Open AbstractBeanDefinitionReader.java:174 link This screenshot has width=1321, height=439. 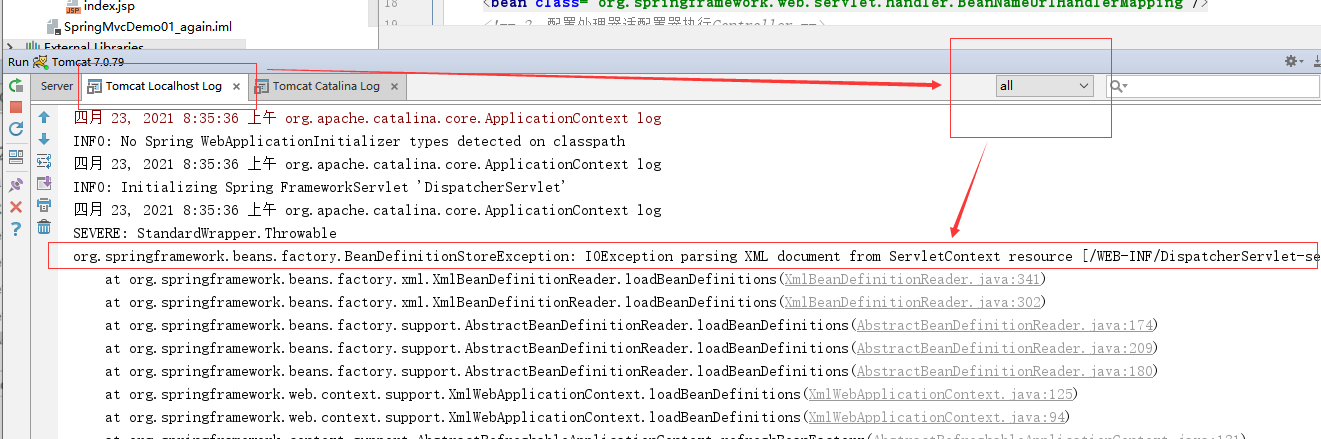(x=1006, y=325)
